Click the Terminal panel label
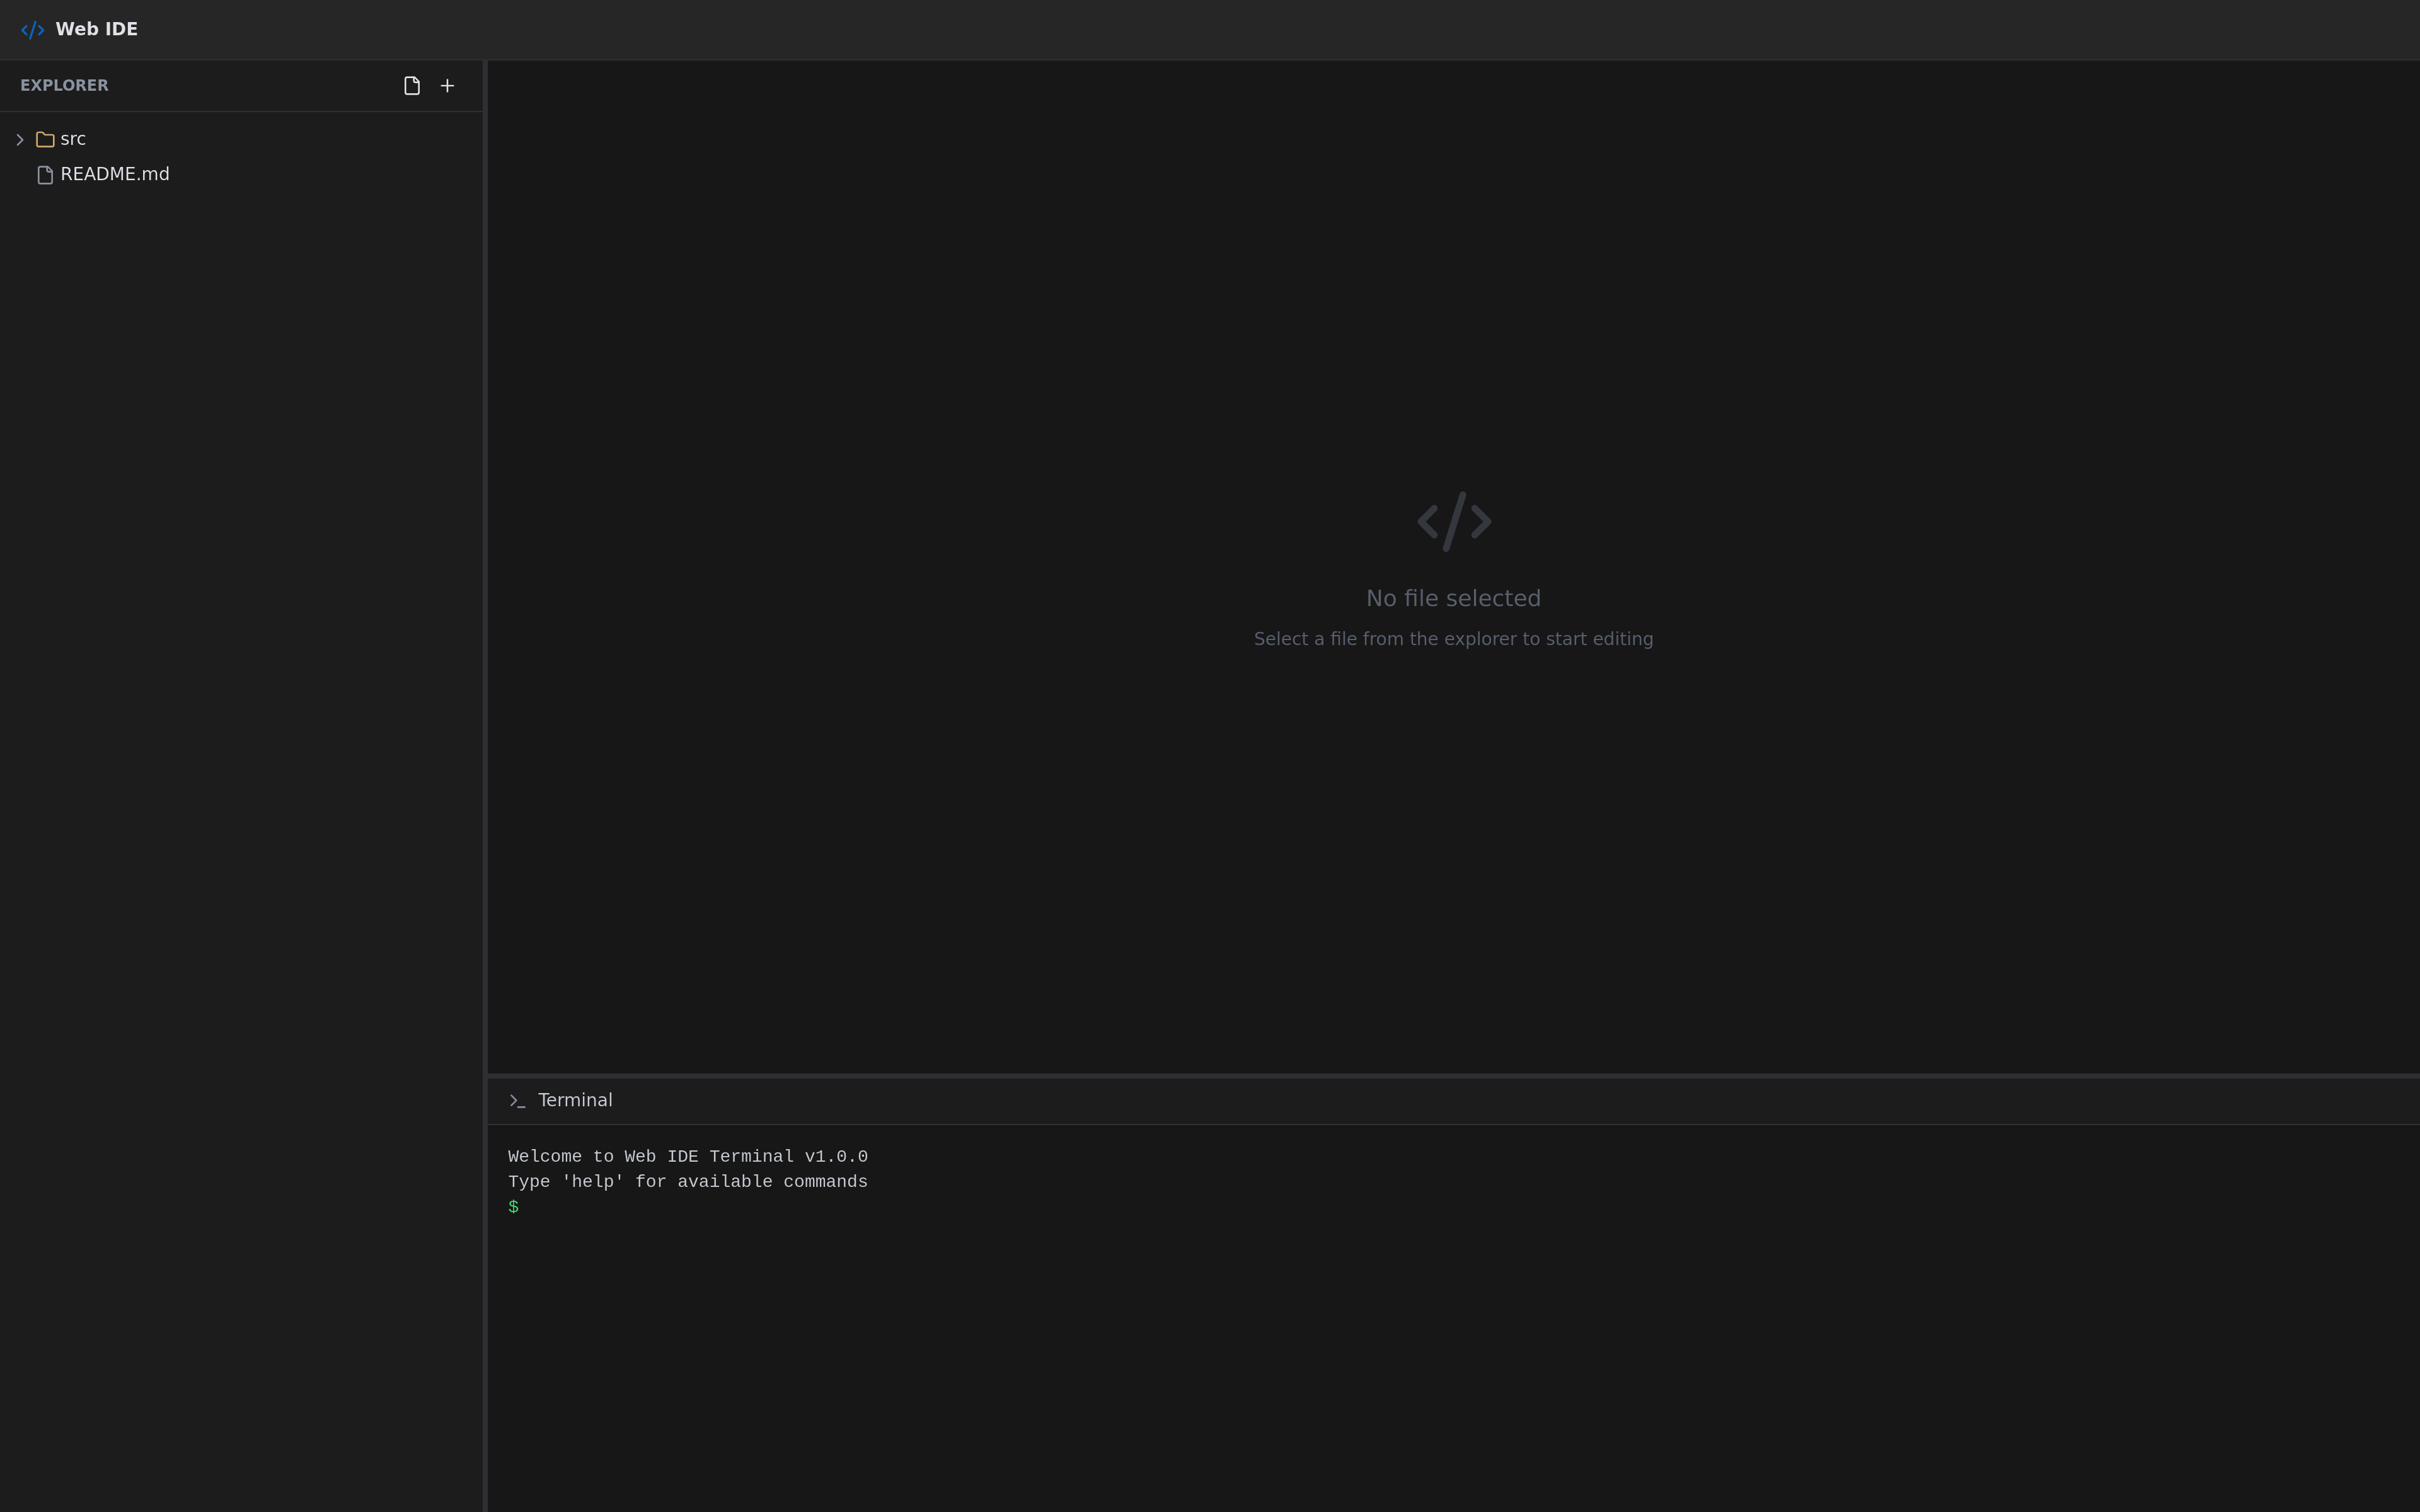Image resolution: width=2420 pixels, height=1512 pixels. click(575, 1100)
